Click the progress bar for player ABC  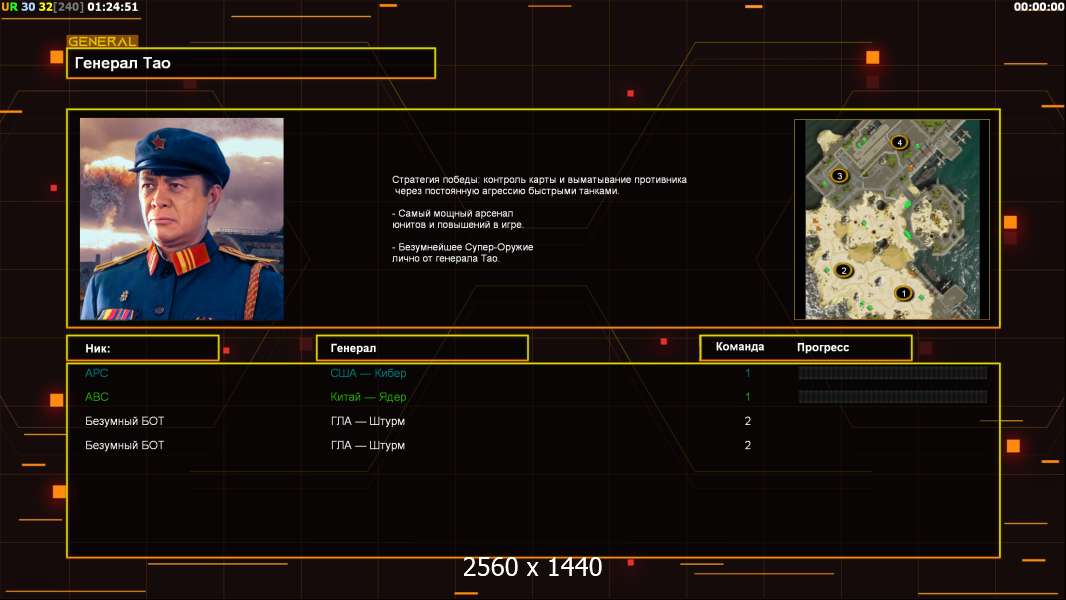pyautogui.click(x=893, y=397)
